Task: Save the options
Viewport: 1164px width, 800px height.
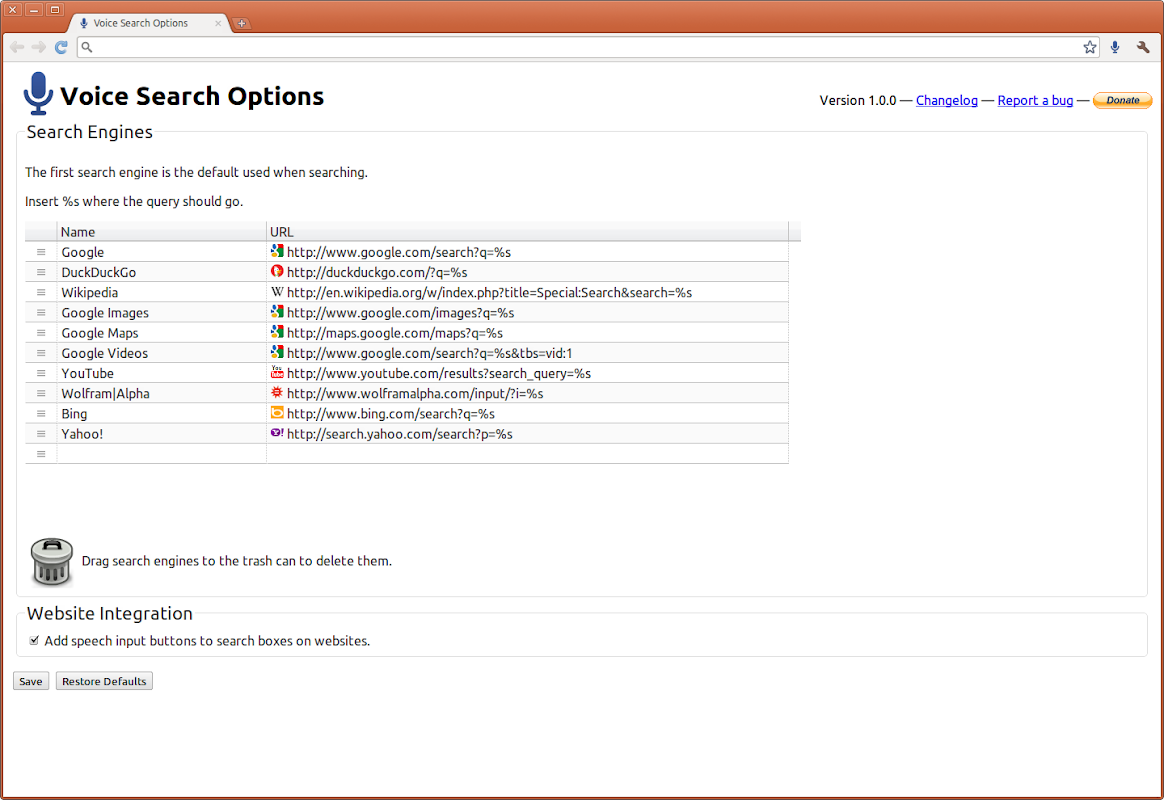Action: pos(30,681)
